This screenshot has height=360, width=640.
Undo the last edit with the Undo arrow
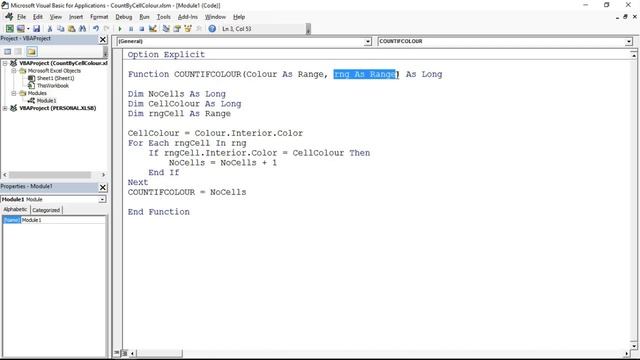[x=96, y=29]
